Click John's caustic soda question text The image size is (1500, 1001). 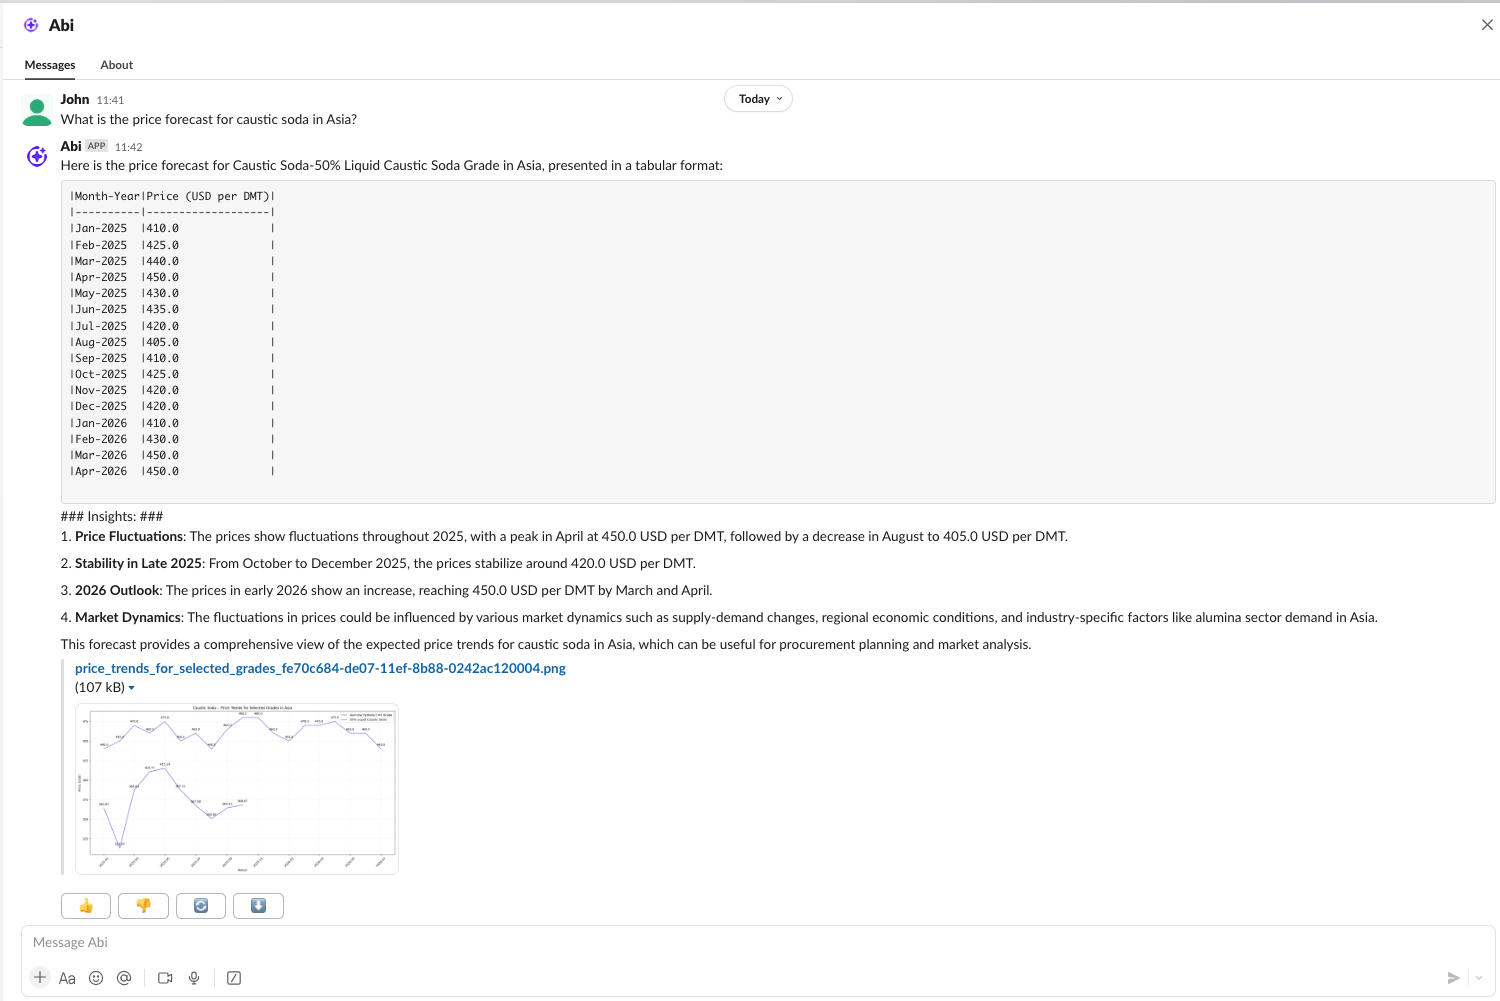pos(209,119)
